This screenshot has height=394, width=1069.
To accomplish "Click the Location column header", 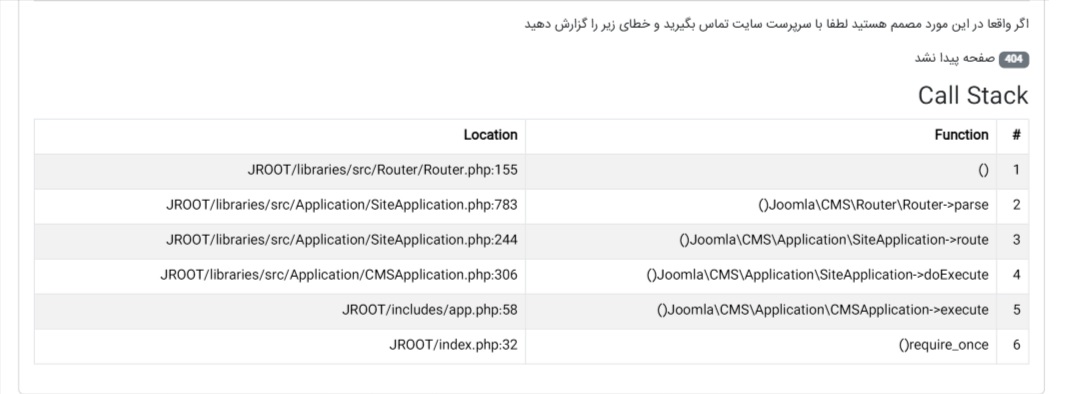I will (x=490, y=135).
